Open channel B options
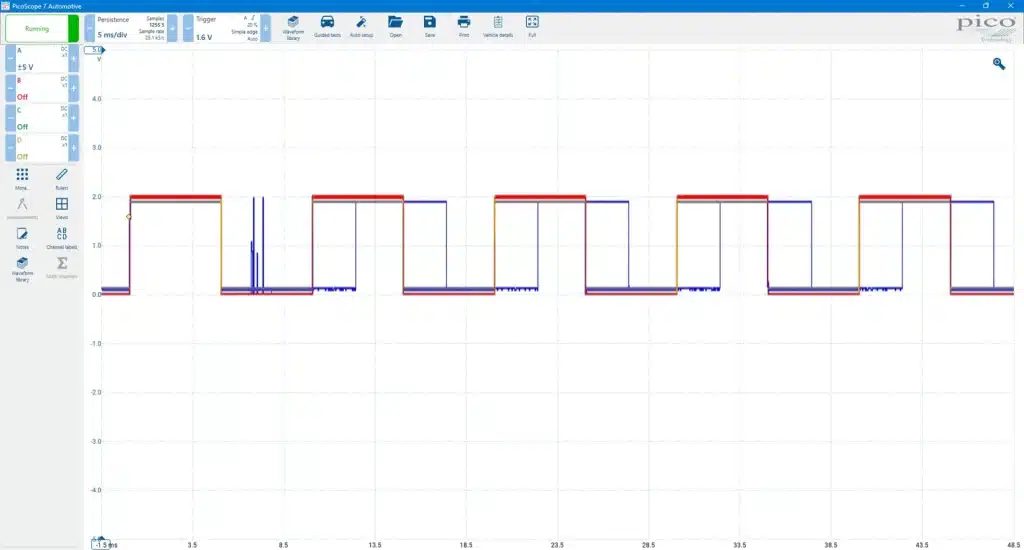 pyautogui.click(x=42, y=88)
